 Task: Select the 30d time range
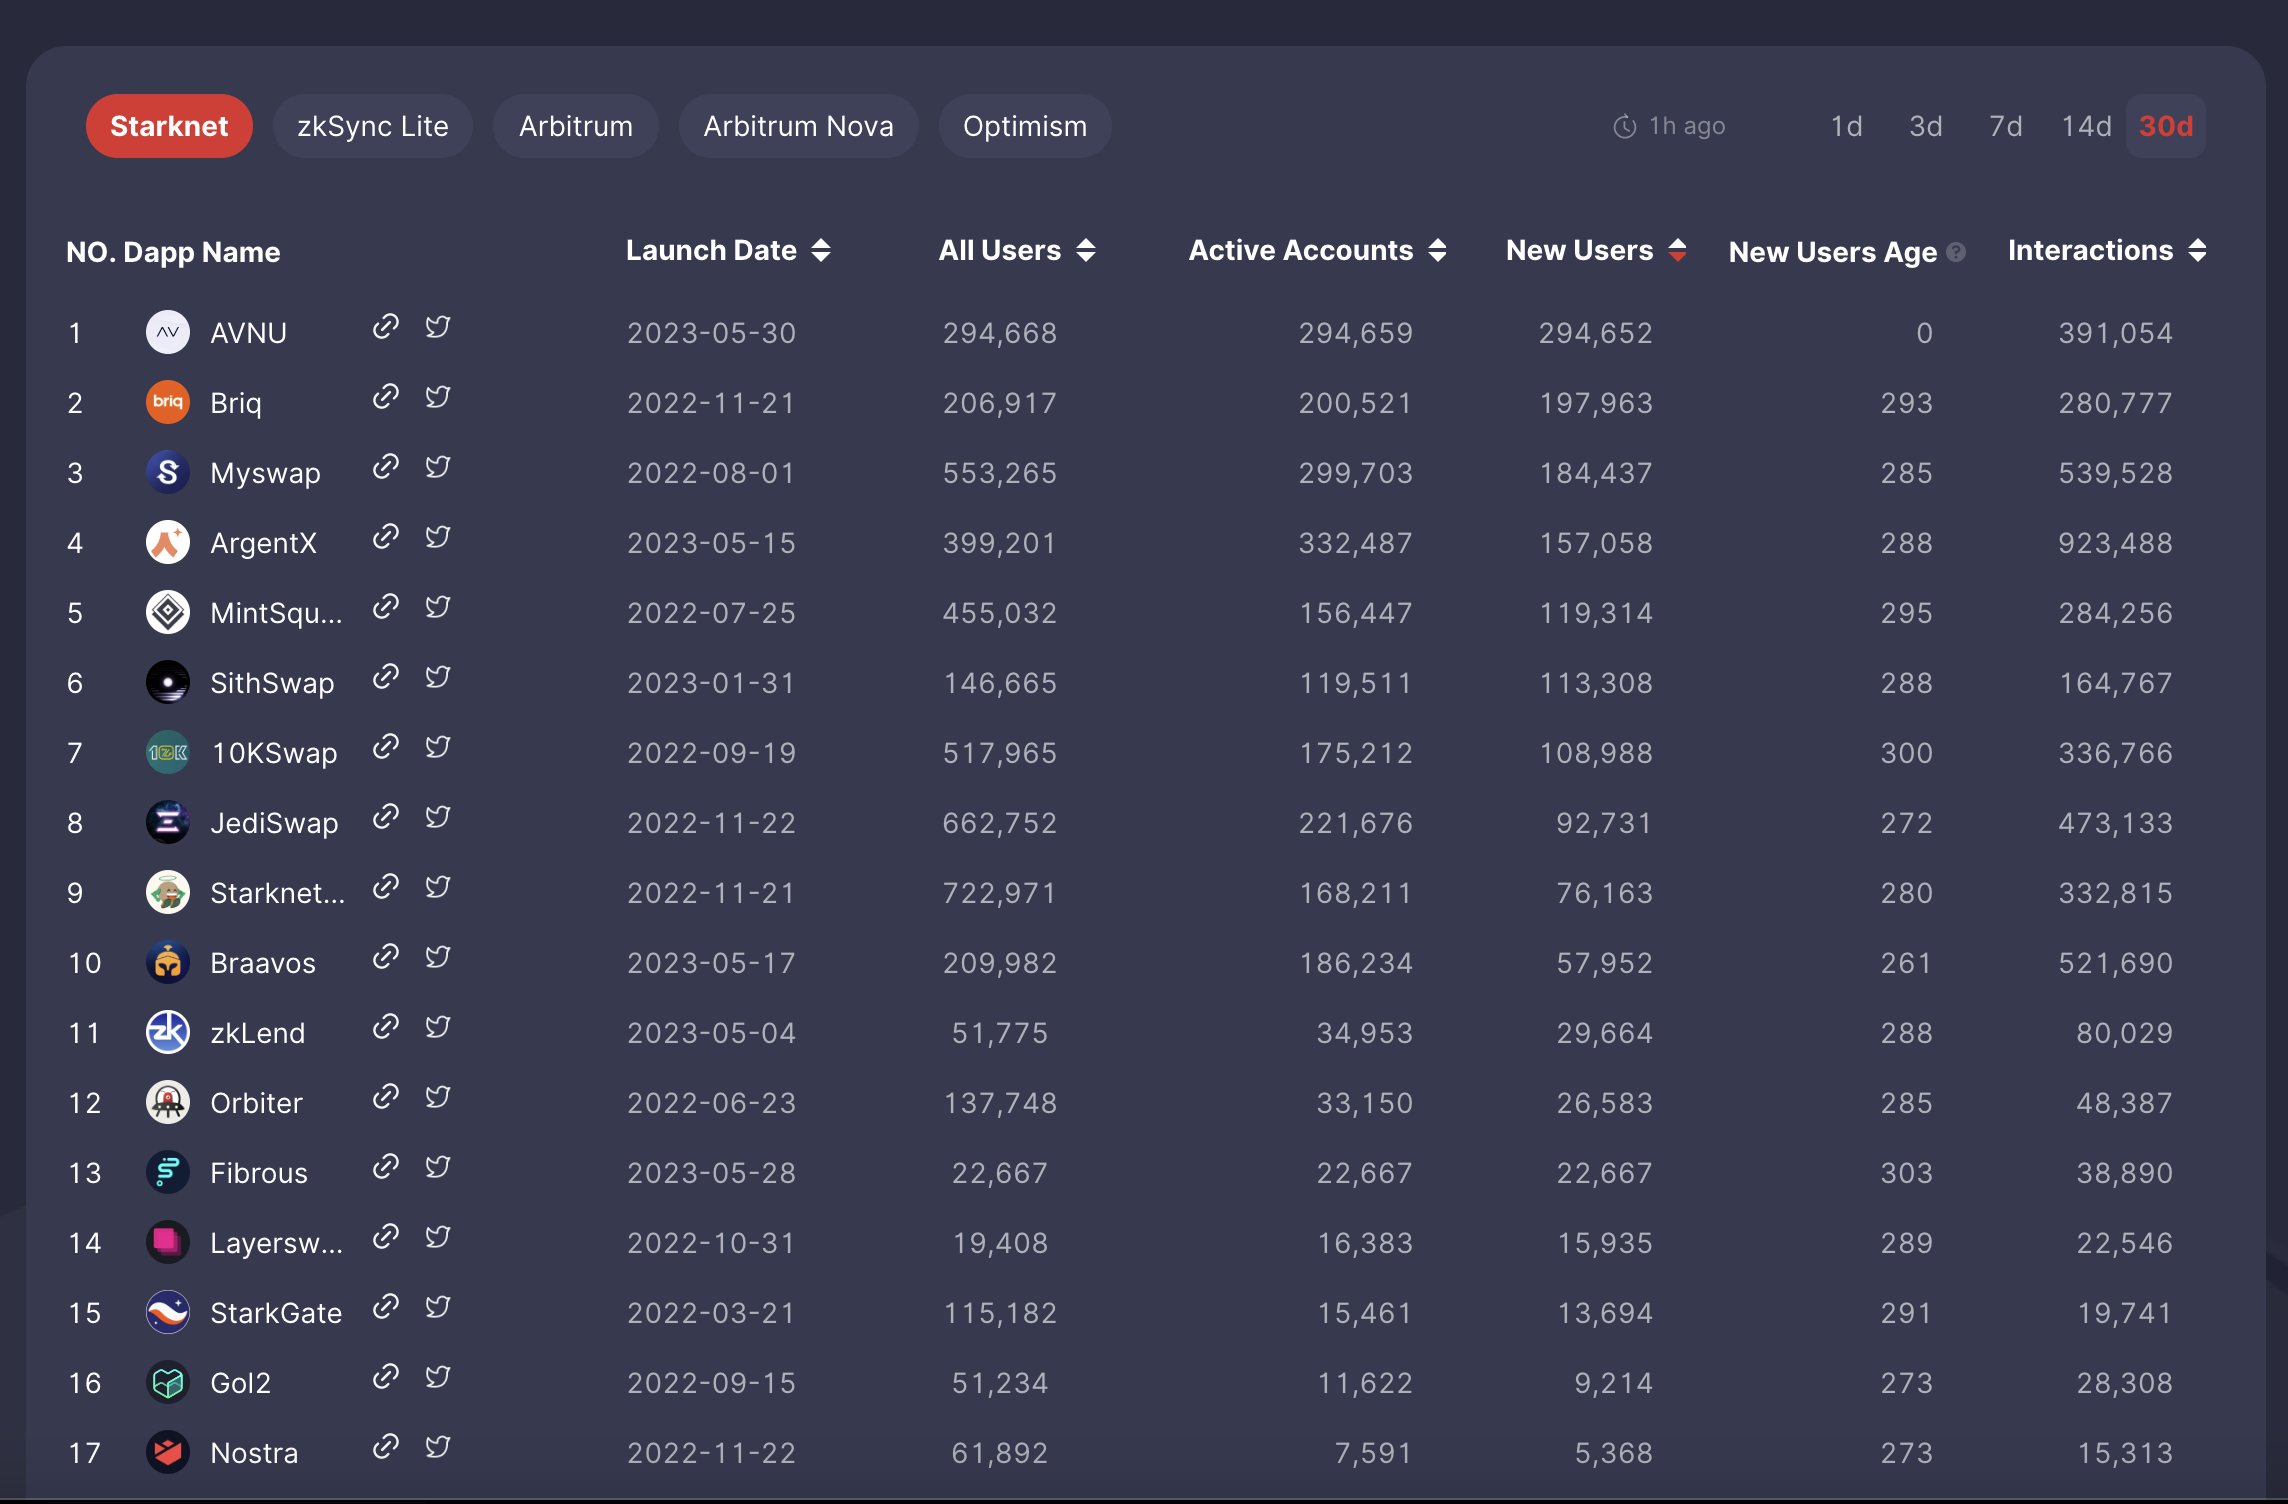pyautogui.click(x=2166, y=126)
